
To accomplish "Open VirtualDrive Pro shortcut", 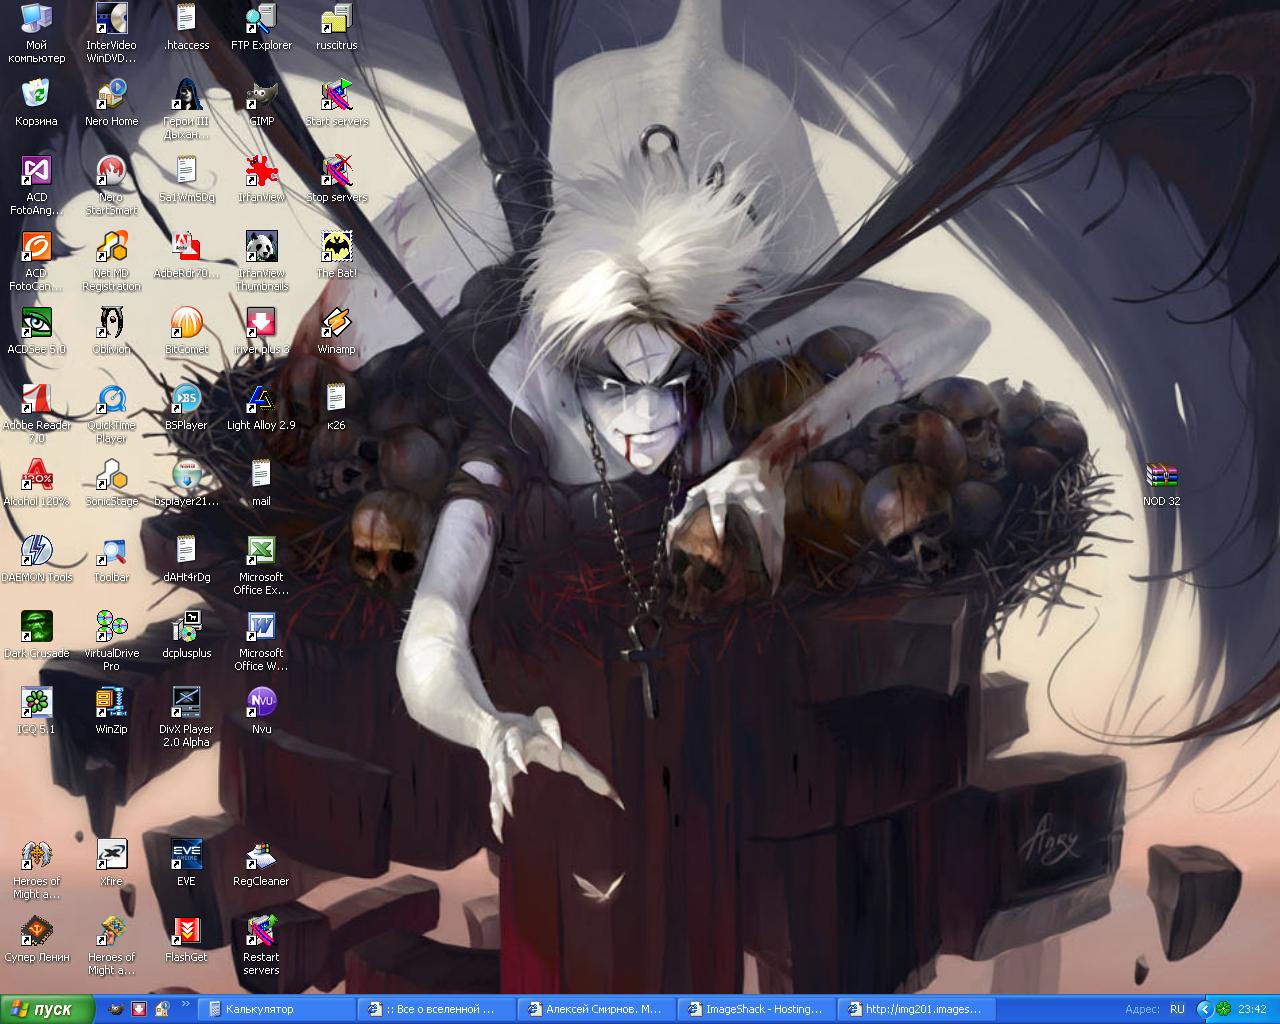I will 111,641.
